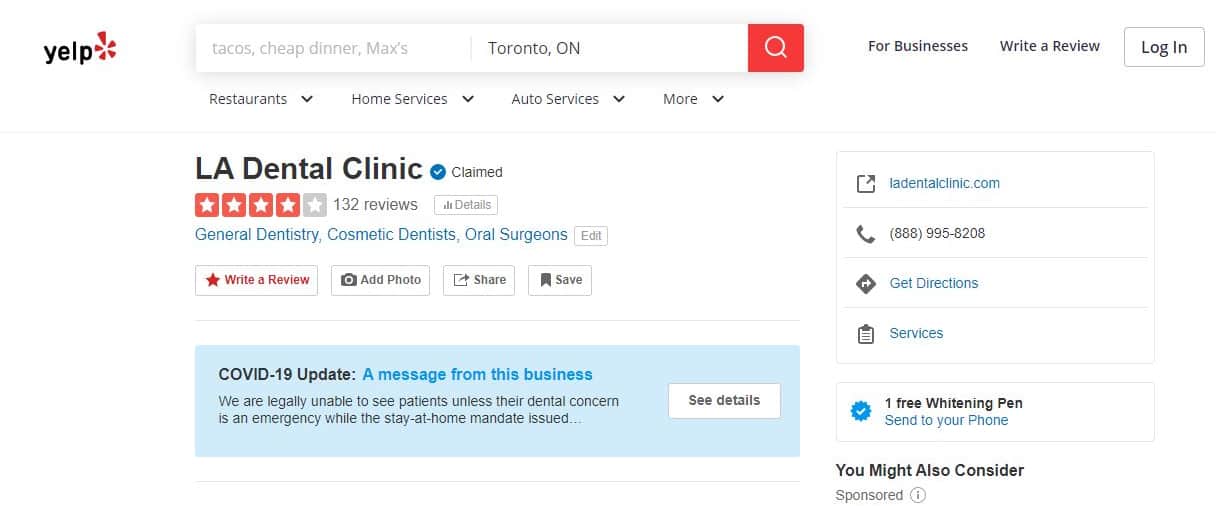
Task: Open the More categories menu
Action: [x=693, y=99]
